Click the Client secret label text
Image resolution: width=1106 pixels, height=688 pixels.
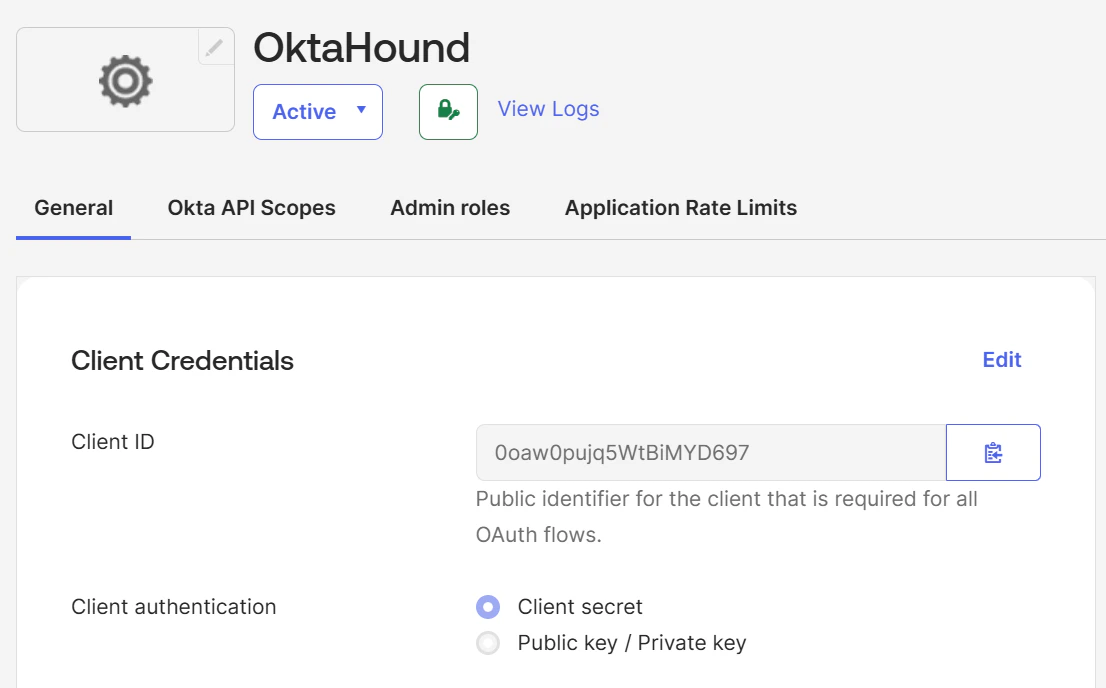tap(580, 607)
